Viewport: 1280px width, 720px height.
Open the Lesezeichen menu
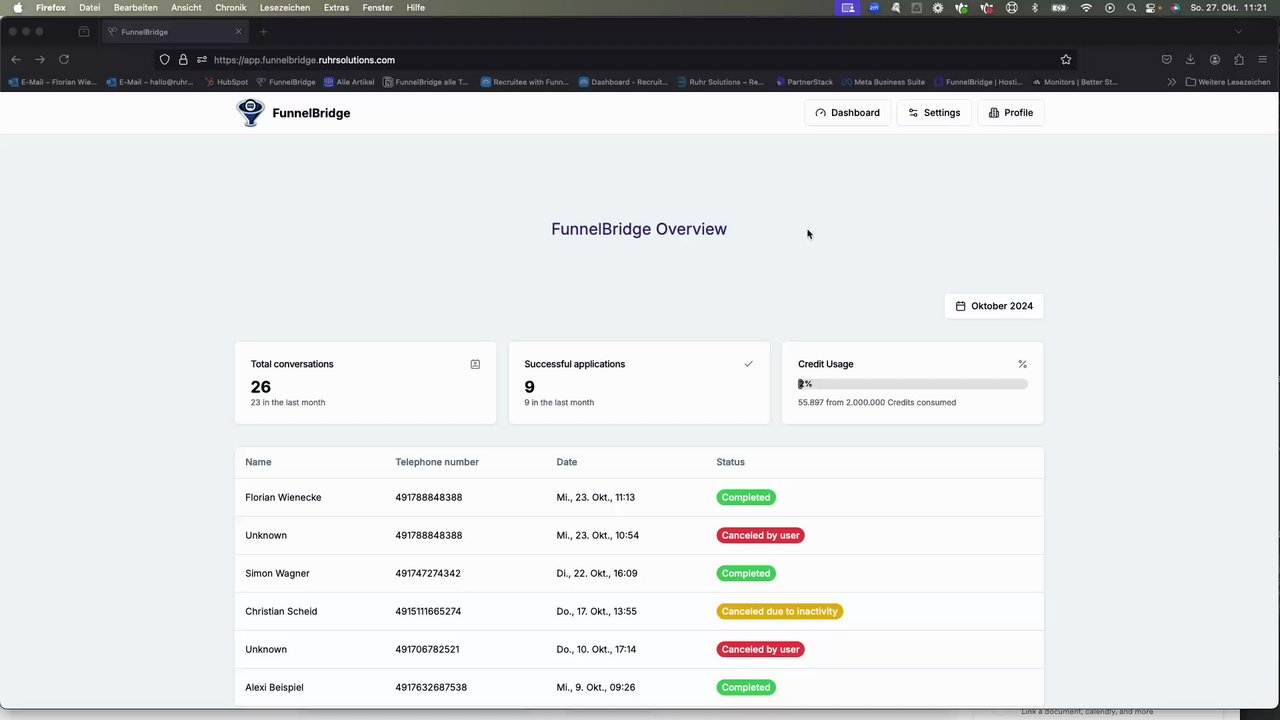tap(285, 8)
